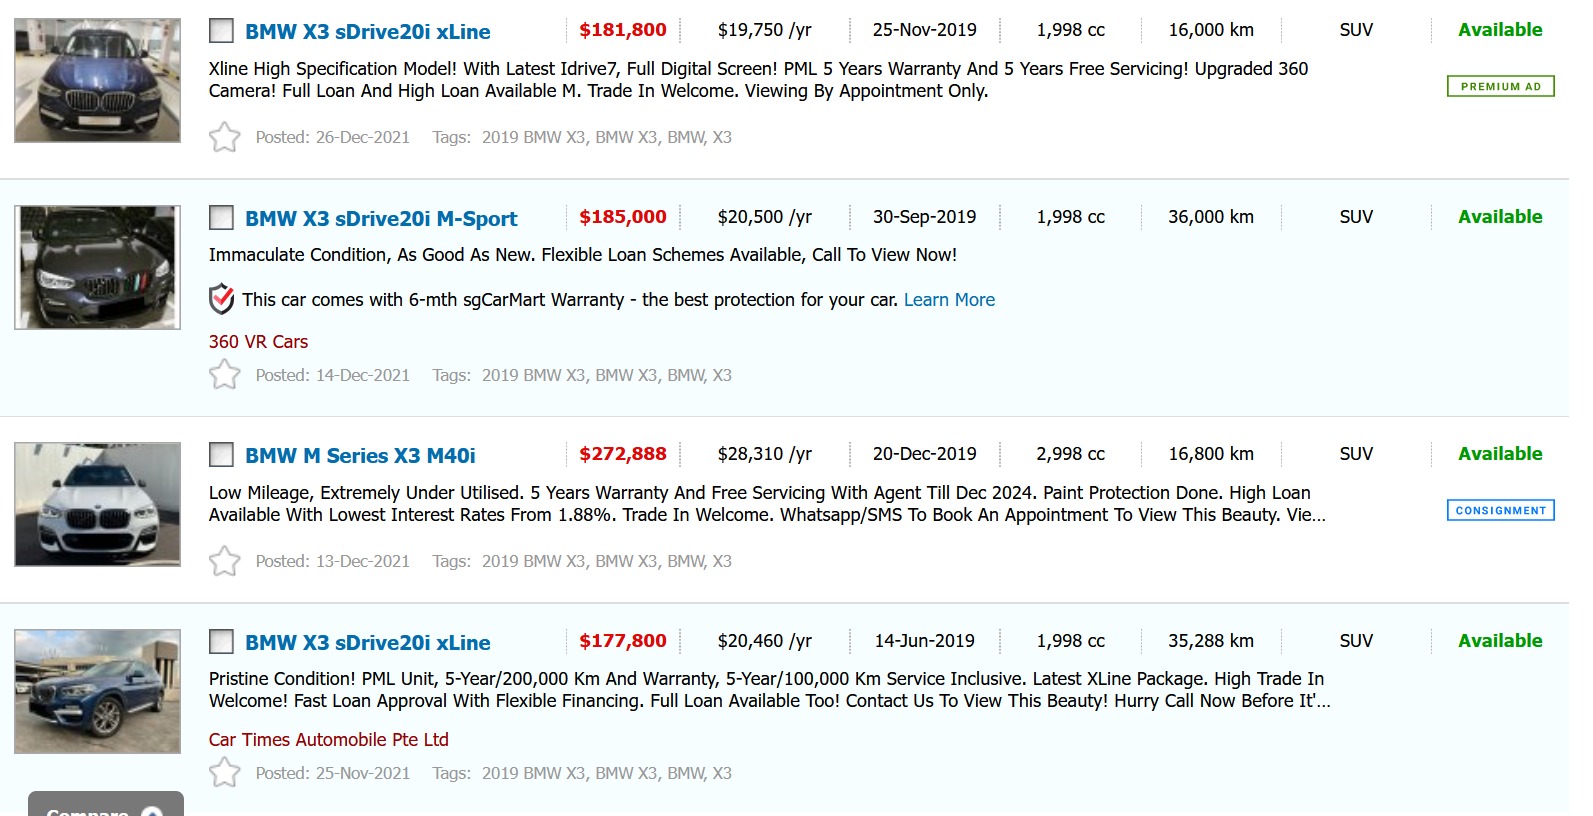Open Car Times Automobile Pte Ltd dealer
The height and width of the screenshot is (816, 1593).
(328, 740)
